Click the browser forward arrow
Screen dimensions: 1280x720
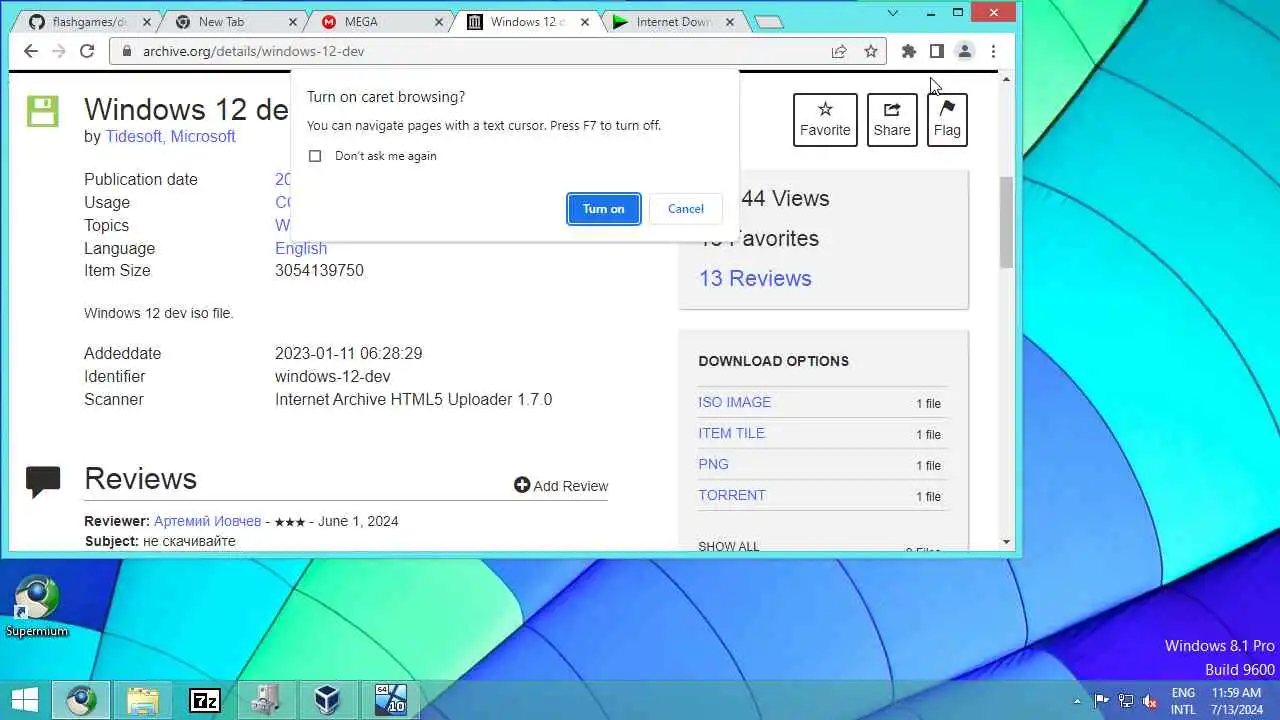(x=58, y=51)
